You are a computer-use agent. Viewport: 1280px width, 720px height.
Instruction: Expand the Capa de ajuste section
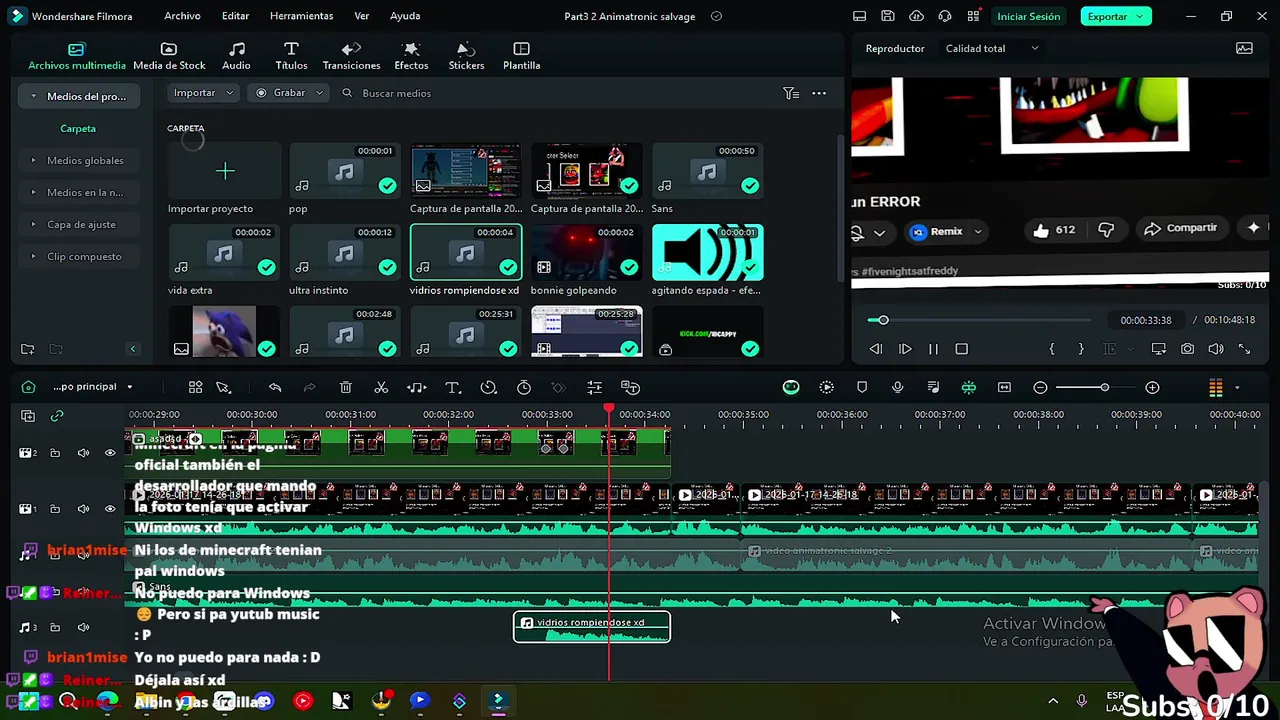tap(33, 224)
